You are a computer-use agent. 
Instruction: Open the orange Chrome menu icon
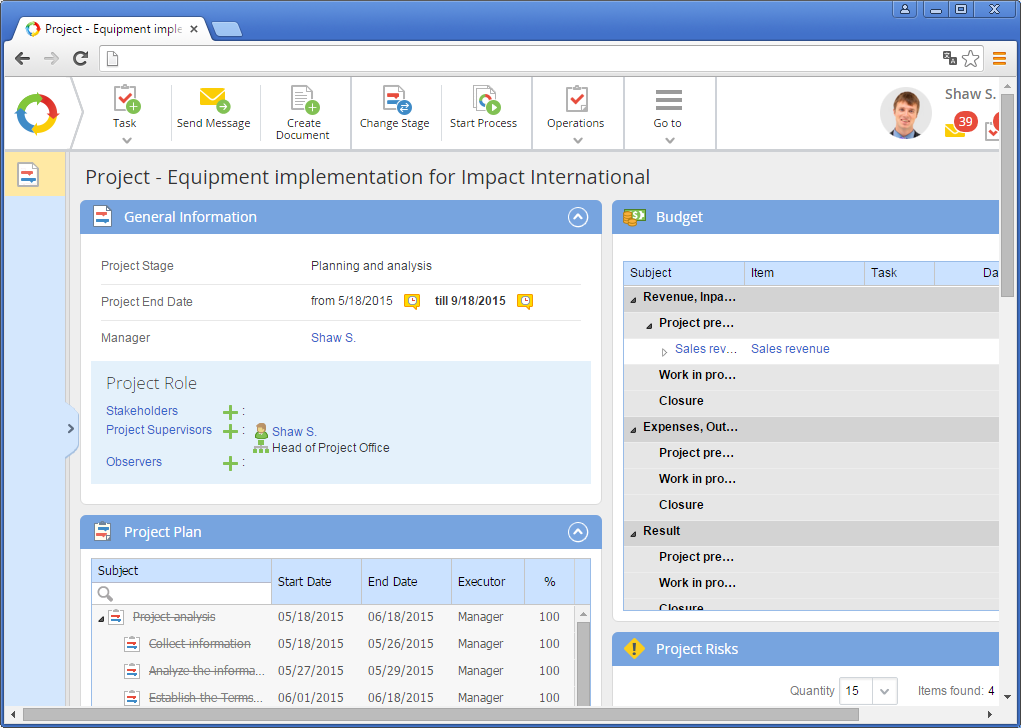click(x=1000, y=59)
